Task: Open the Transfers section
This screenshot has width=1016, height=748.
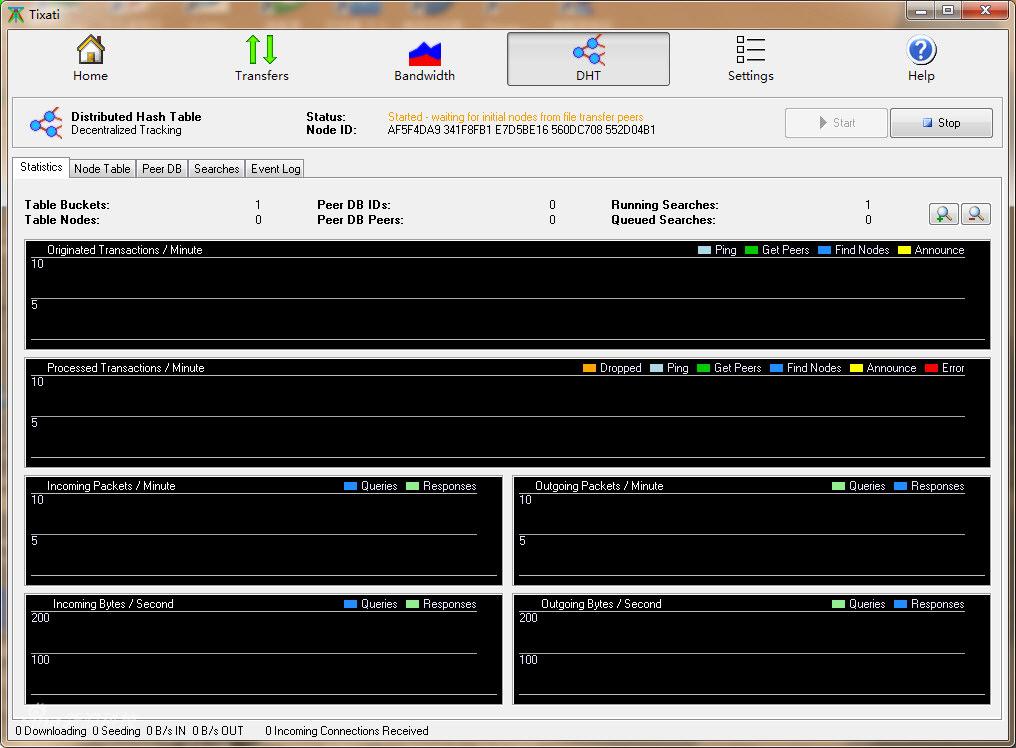Action: pyautogui.click(x=261, y=58)
